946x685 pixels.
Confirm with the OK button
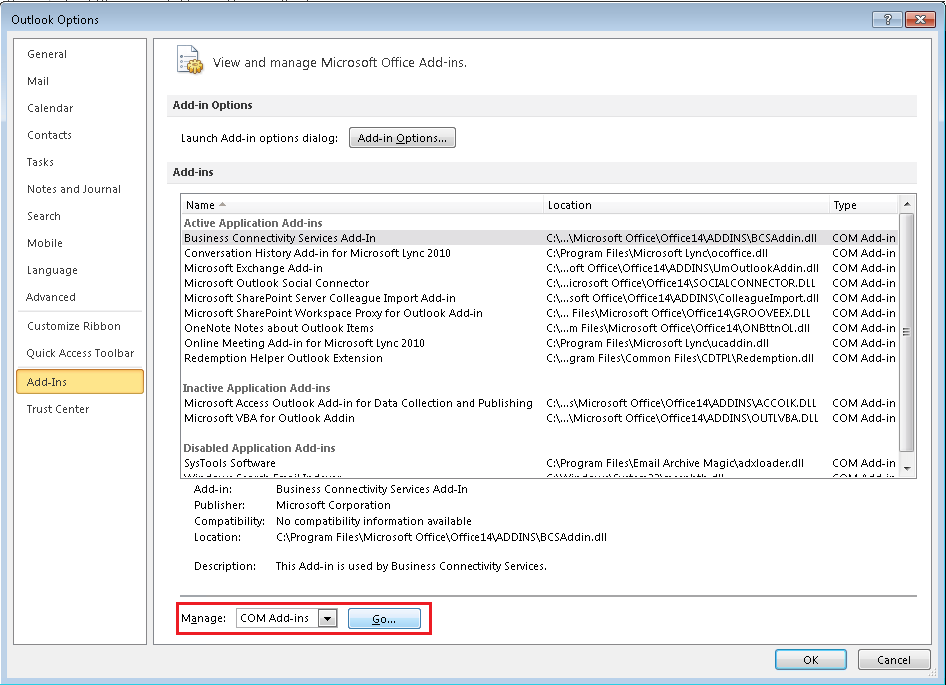pyautogui.click(x=810, y=660)
